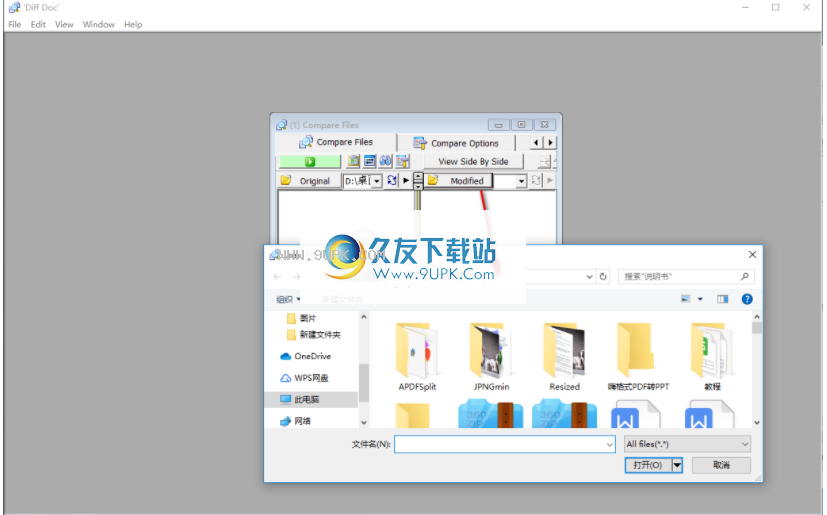Image resolution: width=827 pixels, height=515 pixels.
Task: Click the Original folder button
Action: [x=309, y=180]
